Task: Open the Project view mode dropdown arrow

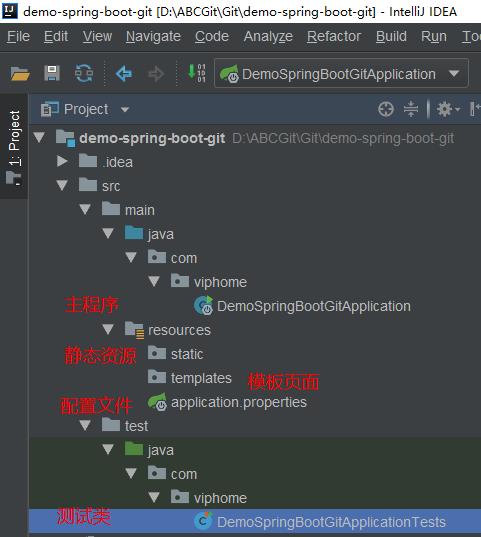Action: pyautogui.click(x=125, y=110)
